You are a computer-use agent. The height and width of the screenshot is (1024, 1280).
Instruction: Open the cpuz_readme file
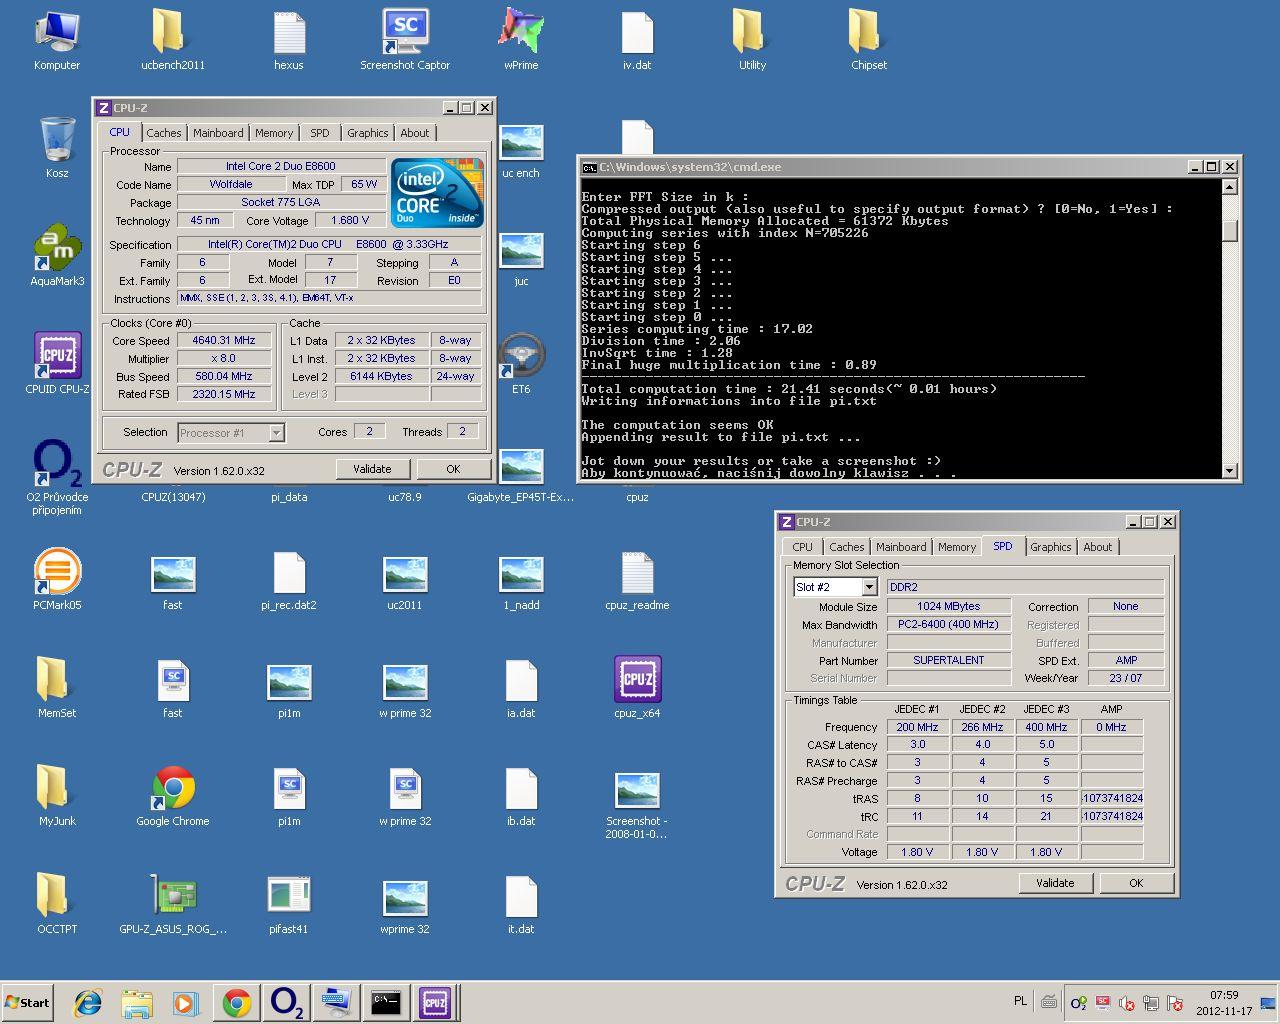637,580
